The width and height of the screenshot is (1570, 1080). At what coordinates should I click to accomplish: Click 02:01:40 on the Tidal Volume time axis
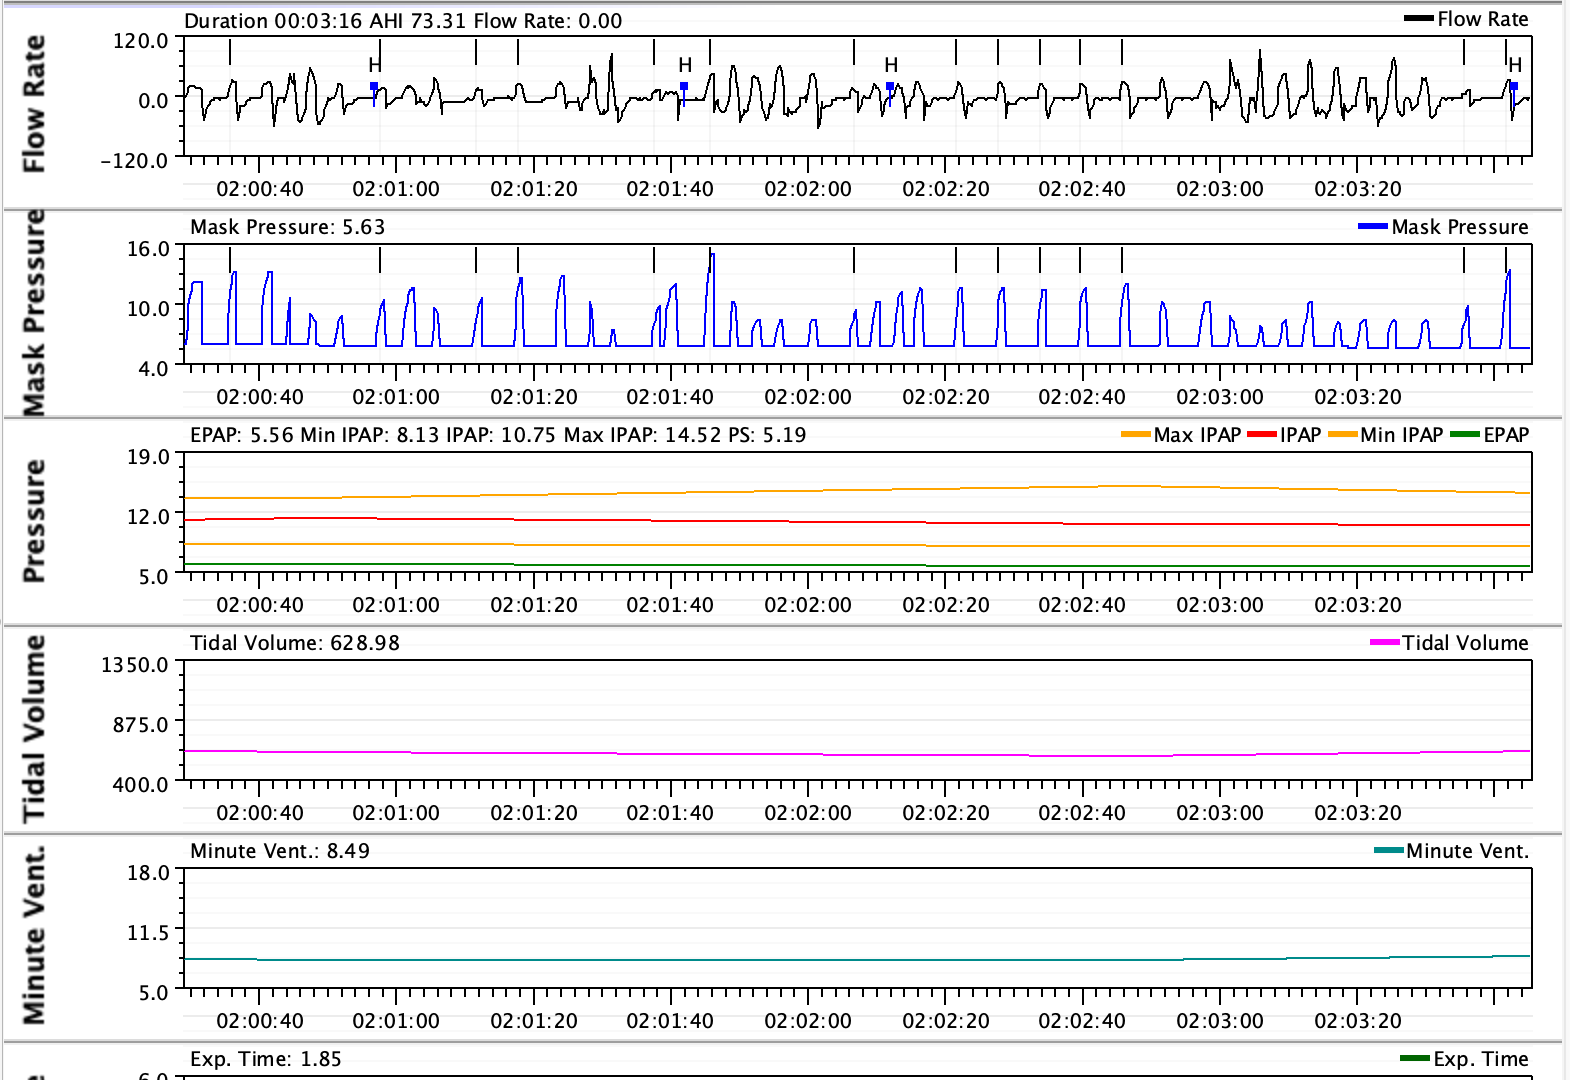670,813
